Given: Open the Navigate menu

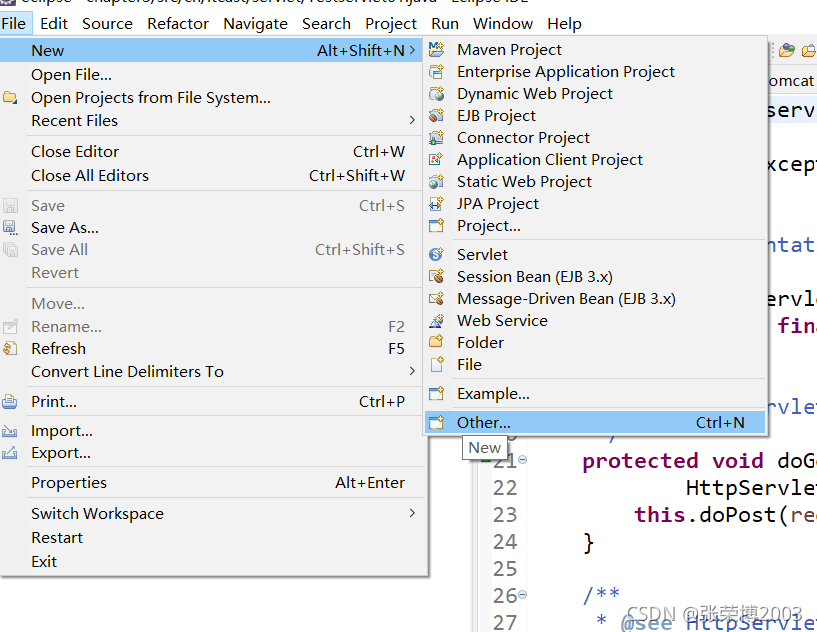Looking at the screenshot, I should (255, 23).
